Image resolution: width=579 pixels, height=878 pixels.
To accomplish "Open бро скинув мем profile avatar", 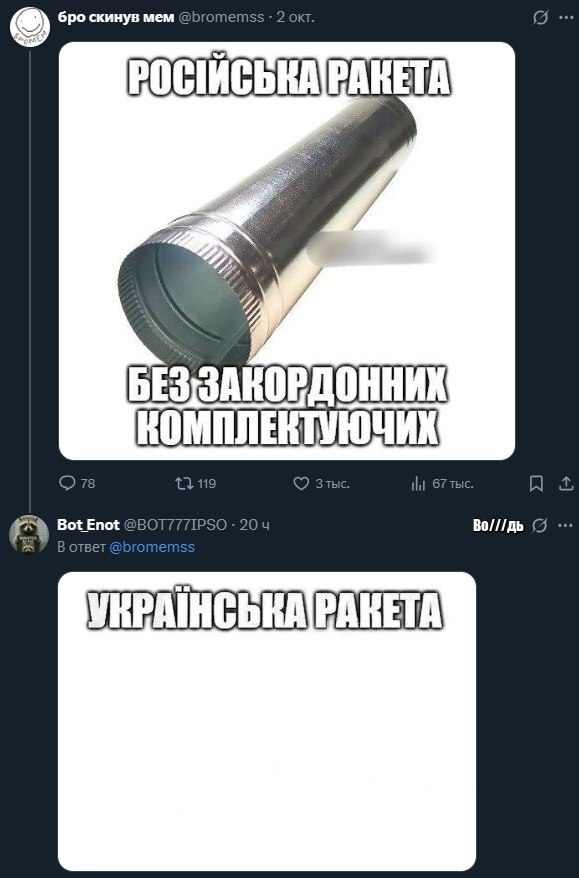I will [x=30, y=27].
